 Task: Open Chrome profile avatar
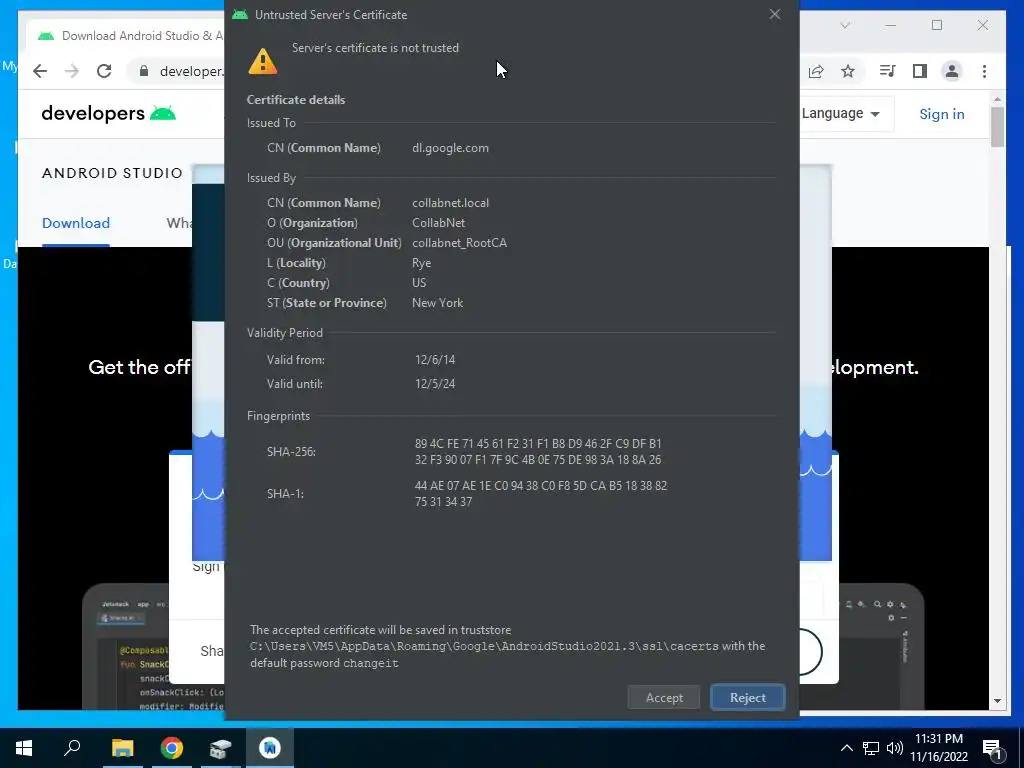952,71
